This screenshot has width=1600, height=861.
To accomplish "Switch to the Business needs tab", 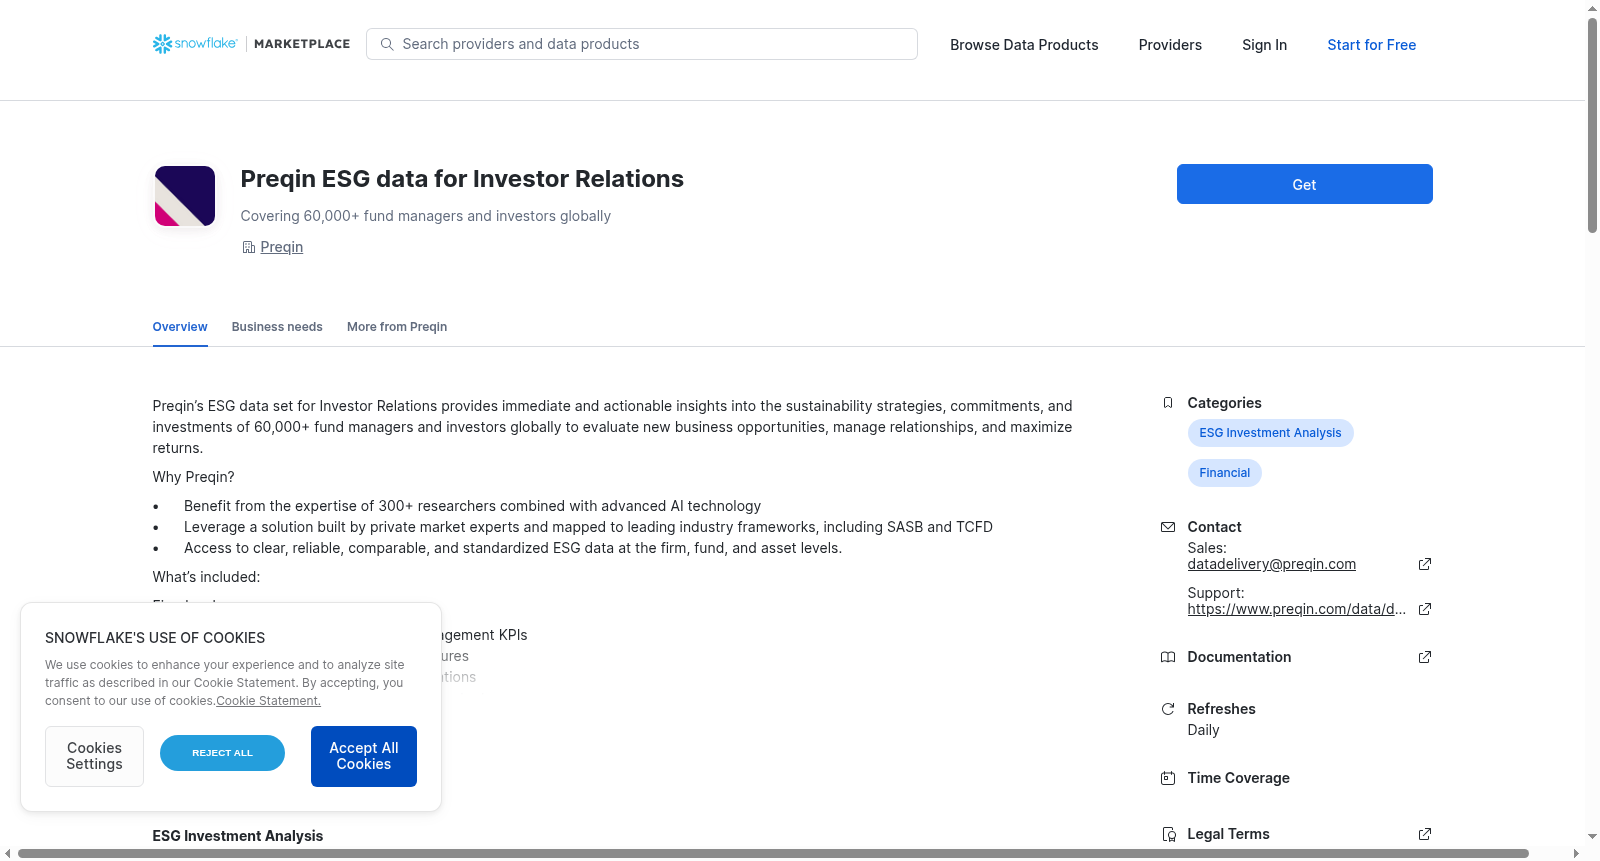I will click(x=277, y=327).
